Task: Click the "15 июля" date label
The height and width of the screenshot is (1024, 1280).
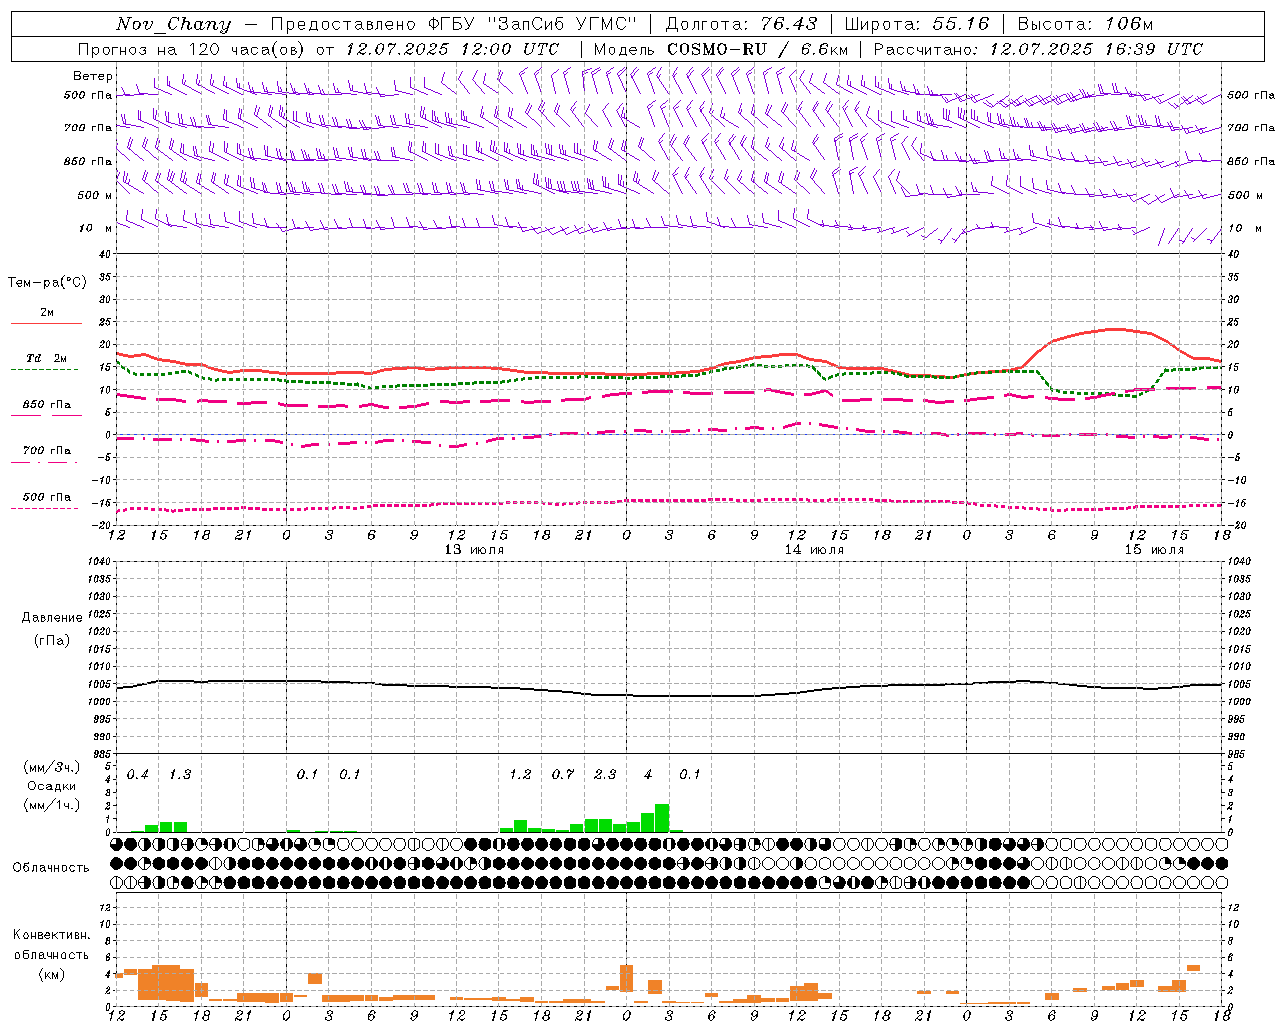Action: pos(1153,550)
